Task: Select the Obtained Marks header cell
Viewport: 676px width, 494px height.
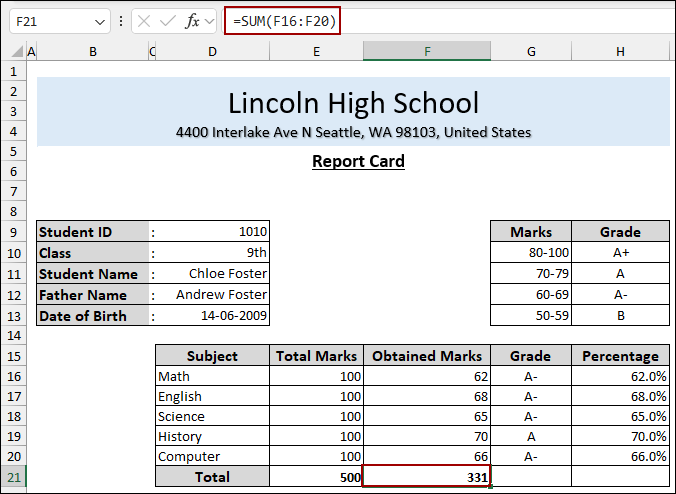Action: tap(427, 355)
